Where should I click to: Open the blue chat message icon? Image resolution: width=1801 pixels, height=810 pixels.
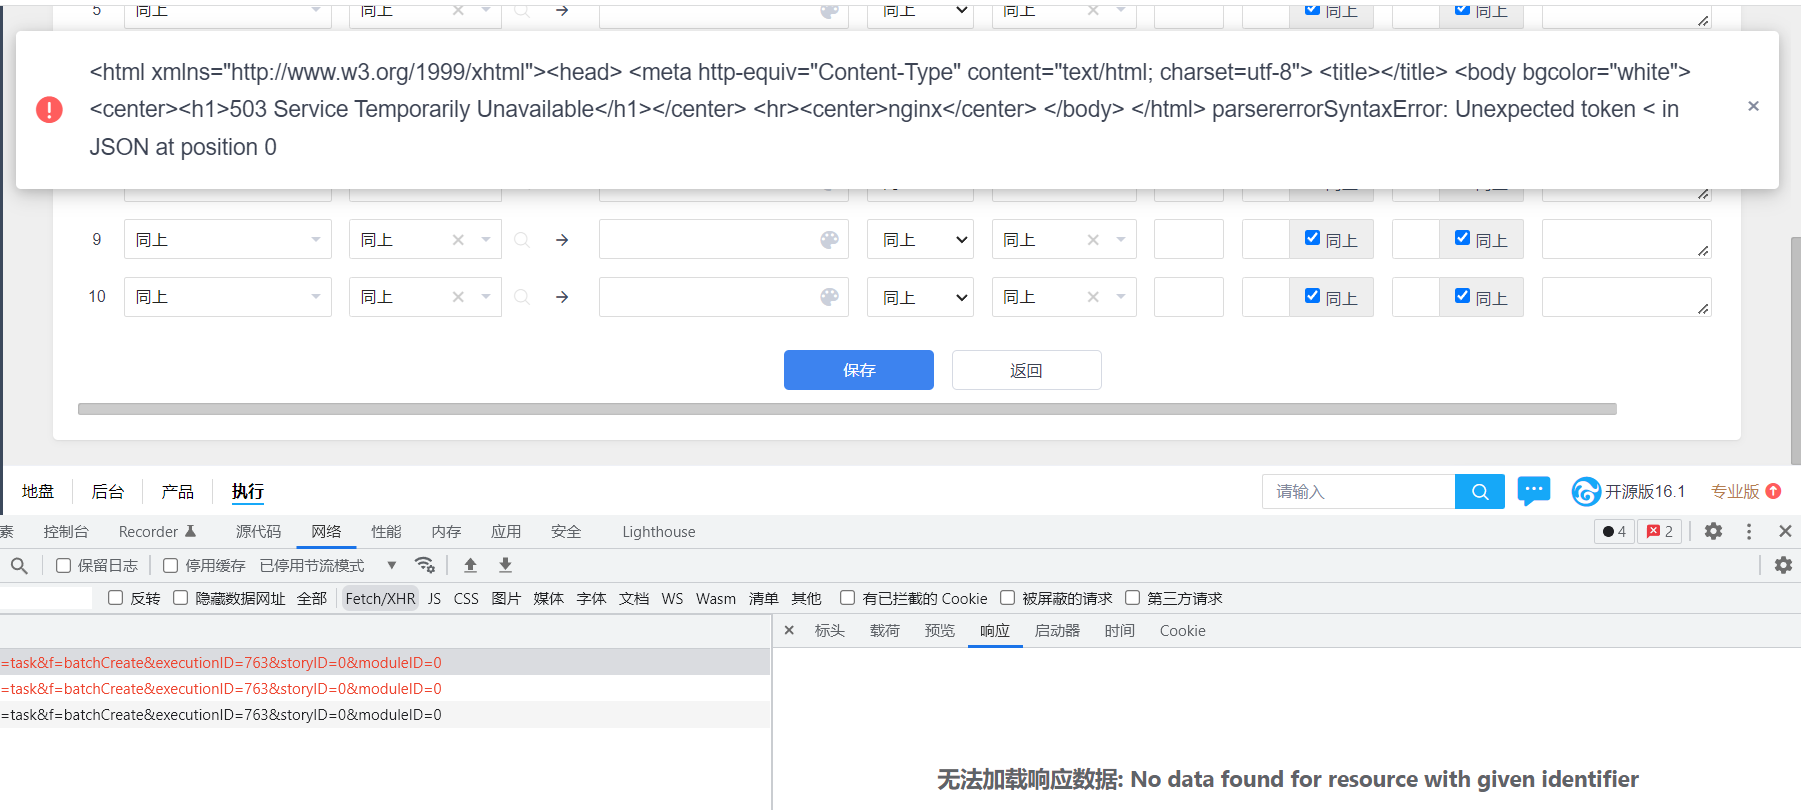click(x=1533, y=491)
